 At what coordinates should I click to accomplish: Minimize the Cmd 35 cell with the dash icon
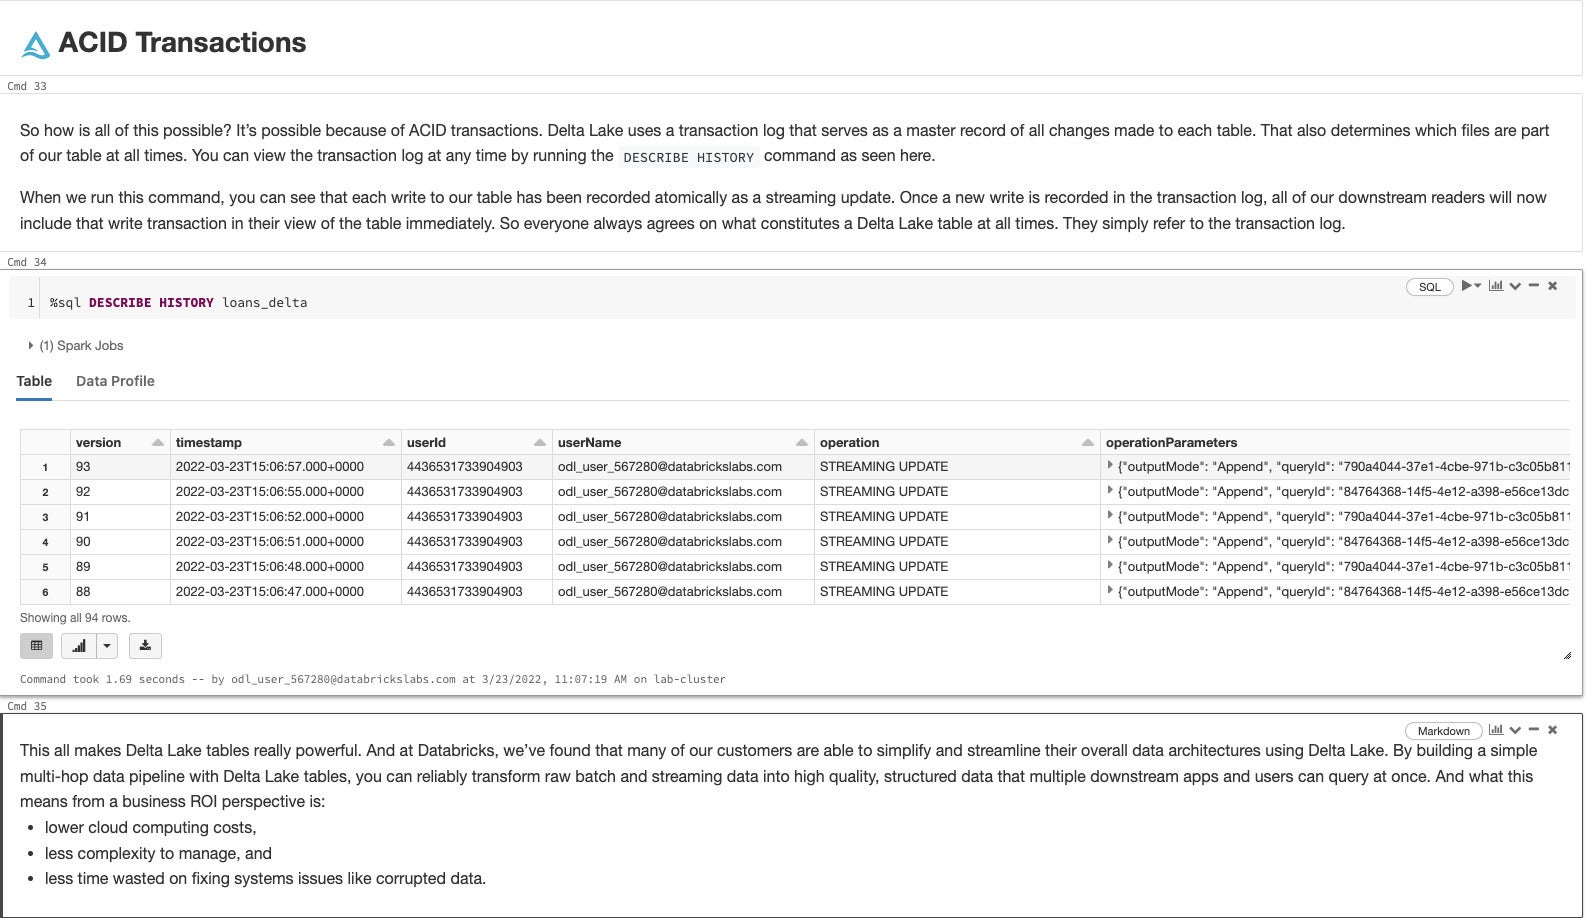coord(1534,730)
